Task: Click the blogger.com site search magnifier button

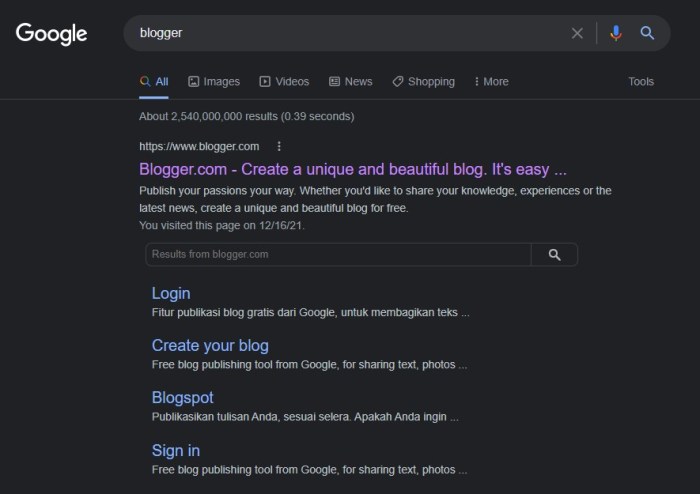Action: click(x=554, y=254)
